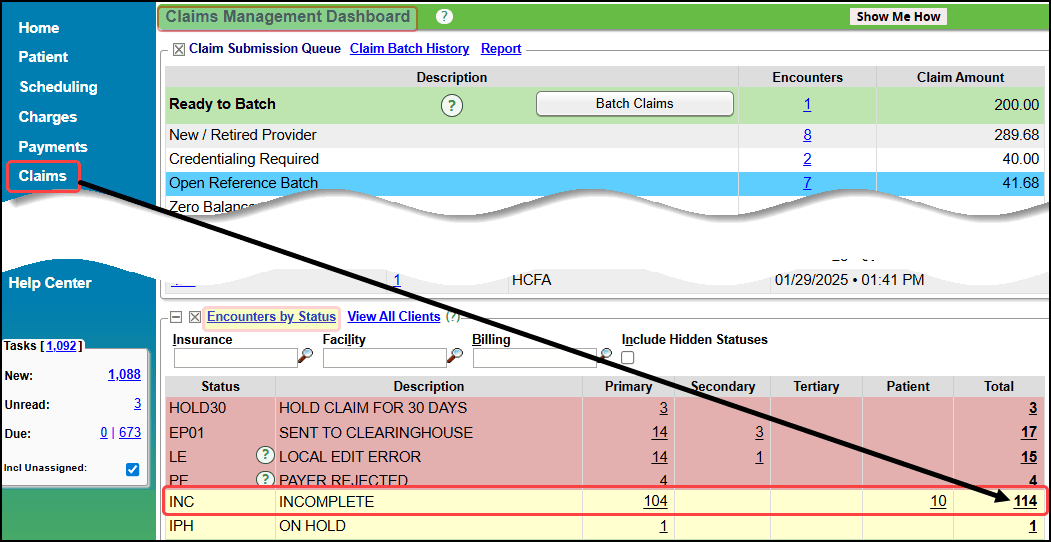Viewport: 1051px width, 542px height.
Task: Click the help icon beside Claims Management Dashboard
Action: pos(445,17)
